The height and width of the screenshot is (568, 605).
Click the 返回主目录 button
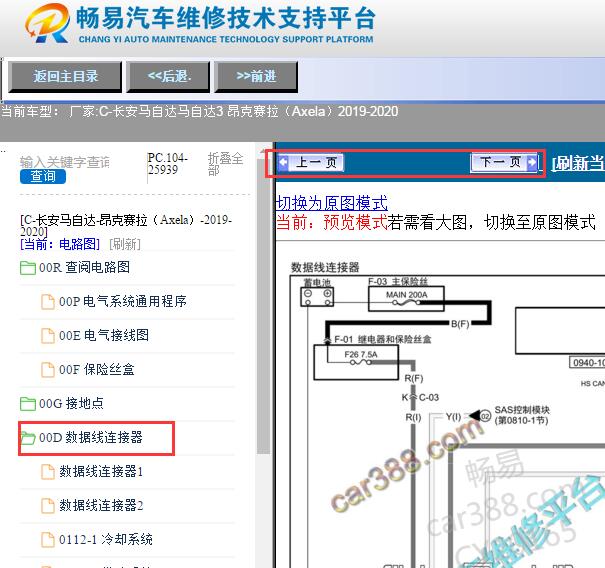coord(65,76)
